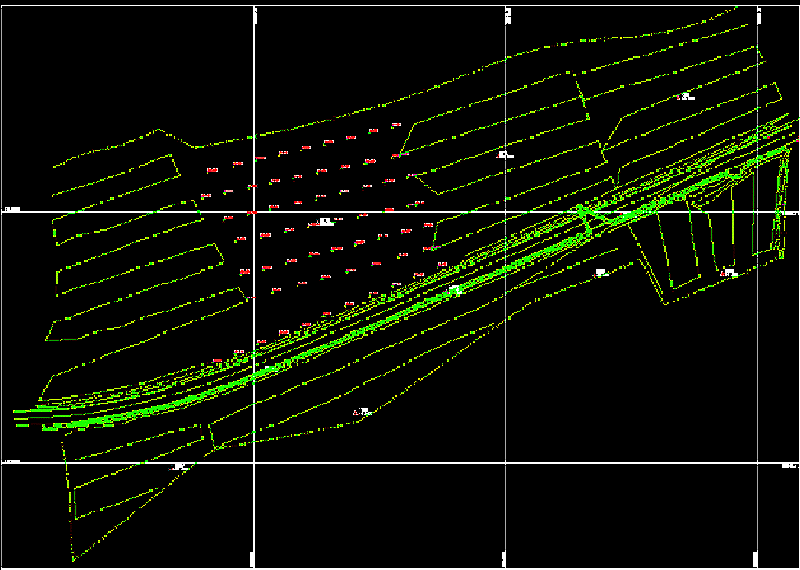The height and width of the screenshot is (570, 800).
Task: Click intersection of left vertical and lower horizontal gridlines
Action: coord(256,463)
